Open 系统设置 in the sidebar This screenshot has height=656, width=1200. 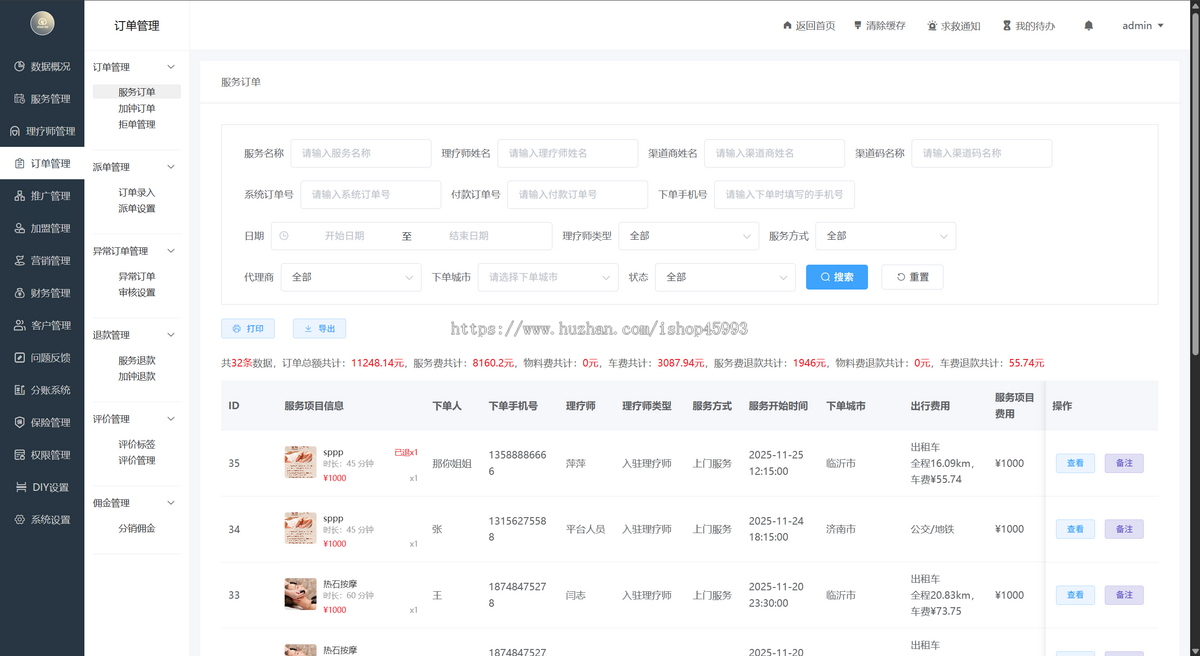tap(42, 520)
